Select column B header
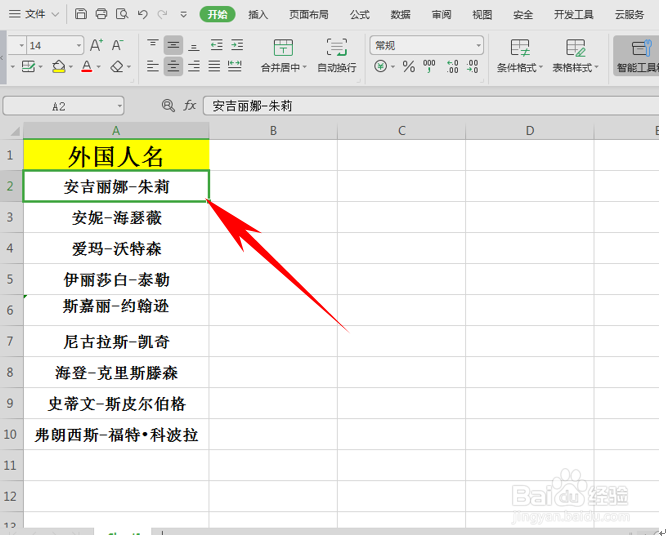The width and height of the screenshot is (668, 540). (273, 131)
